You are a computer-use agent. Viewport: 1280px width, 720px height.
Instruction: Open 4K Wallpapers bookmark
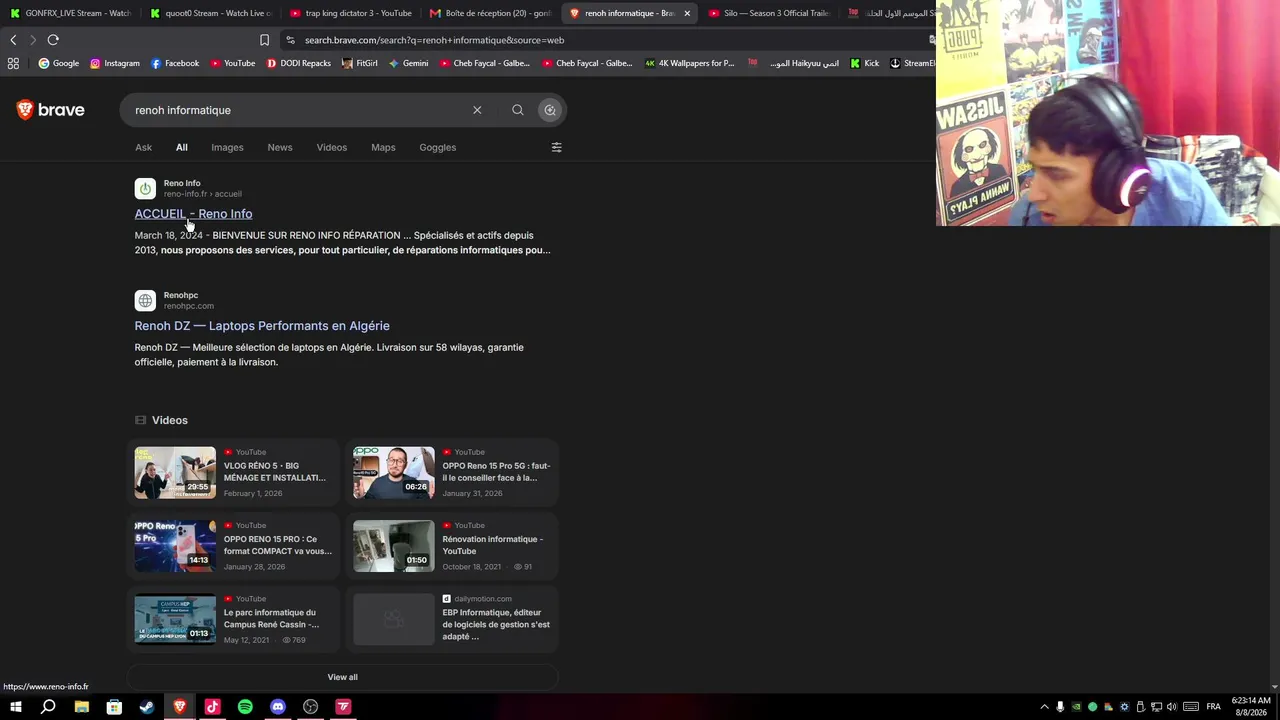[689, 63]
